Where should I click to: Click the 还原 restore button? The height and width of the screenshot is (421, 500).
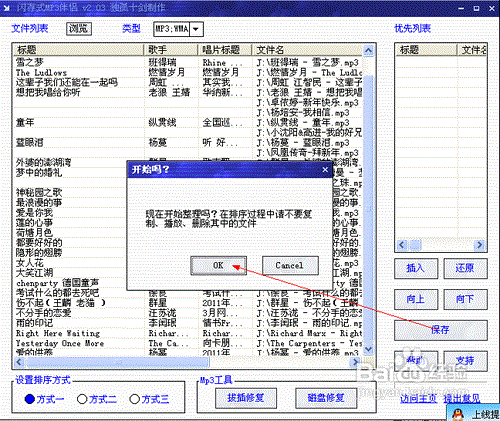point(465,268)
